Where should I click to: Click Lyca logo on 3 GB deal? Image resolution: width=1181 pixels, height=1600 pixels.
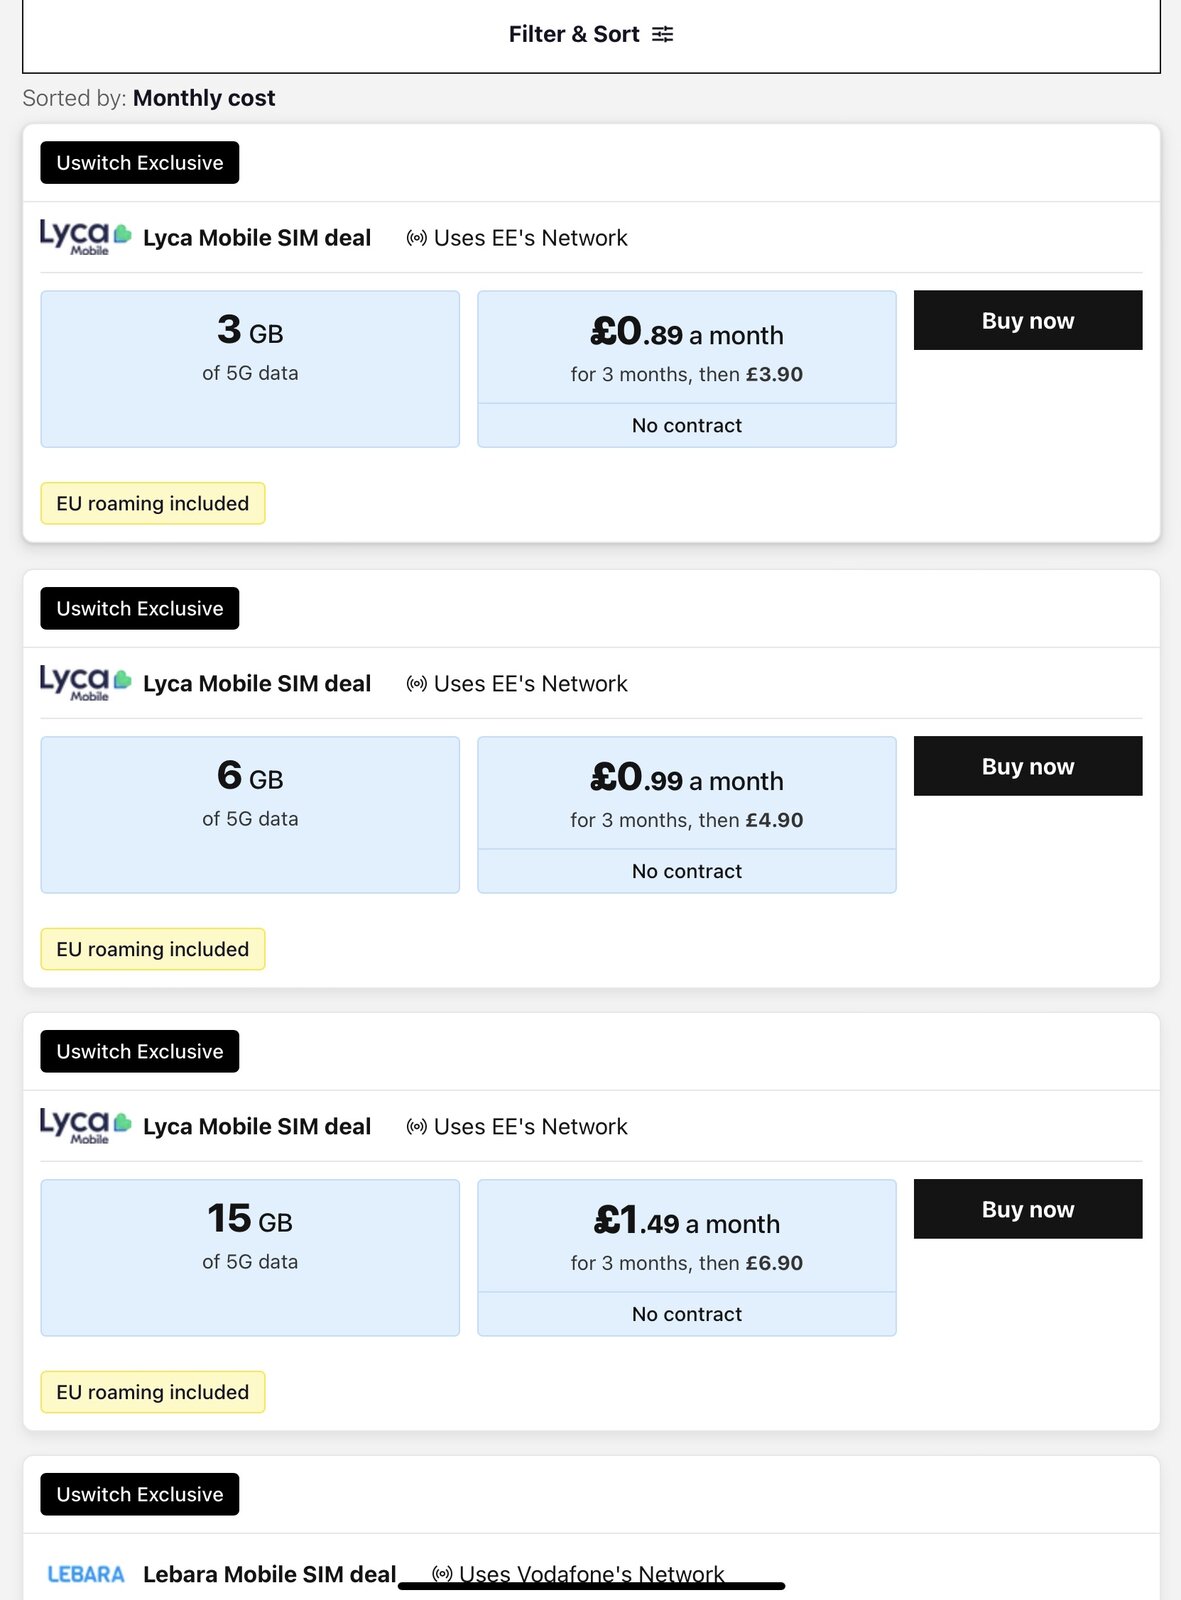[x=85, y=237]
